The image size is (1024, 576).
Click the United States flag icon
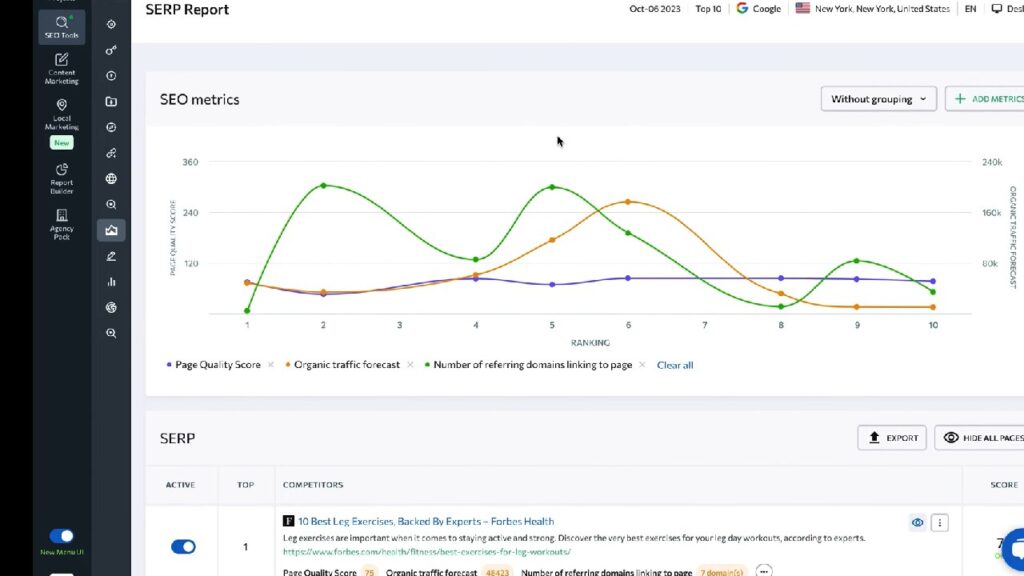(x=803, y=8)
